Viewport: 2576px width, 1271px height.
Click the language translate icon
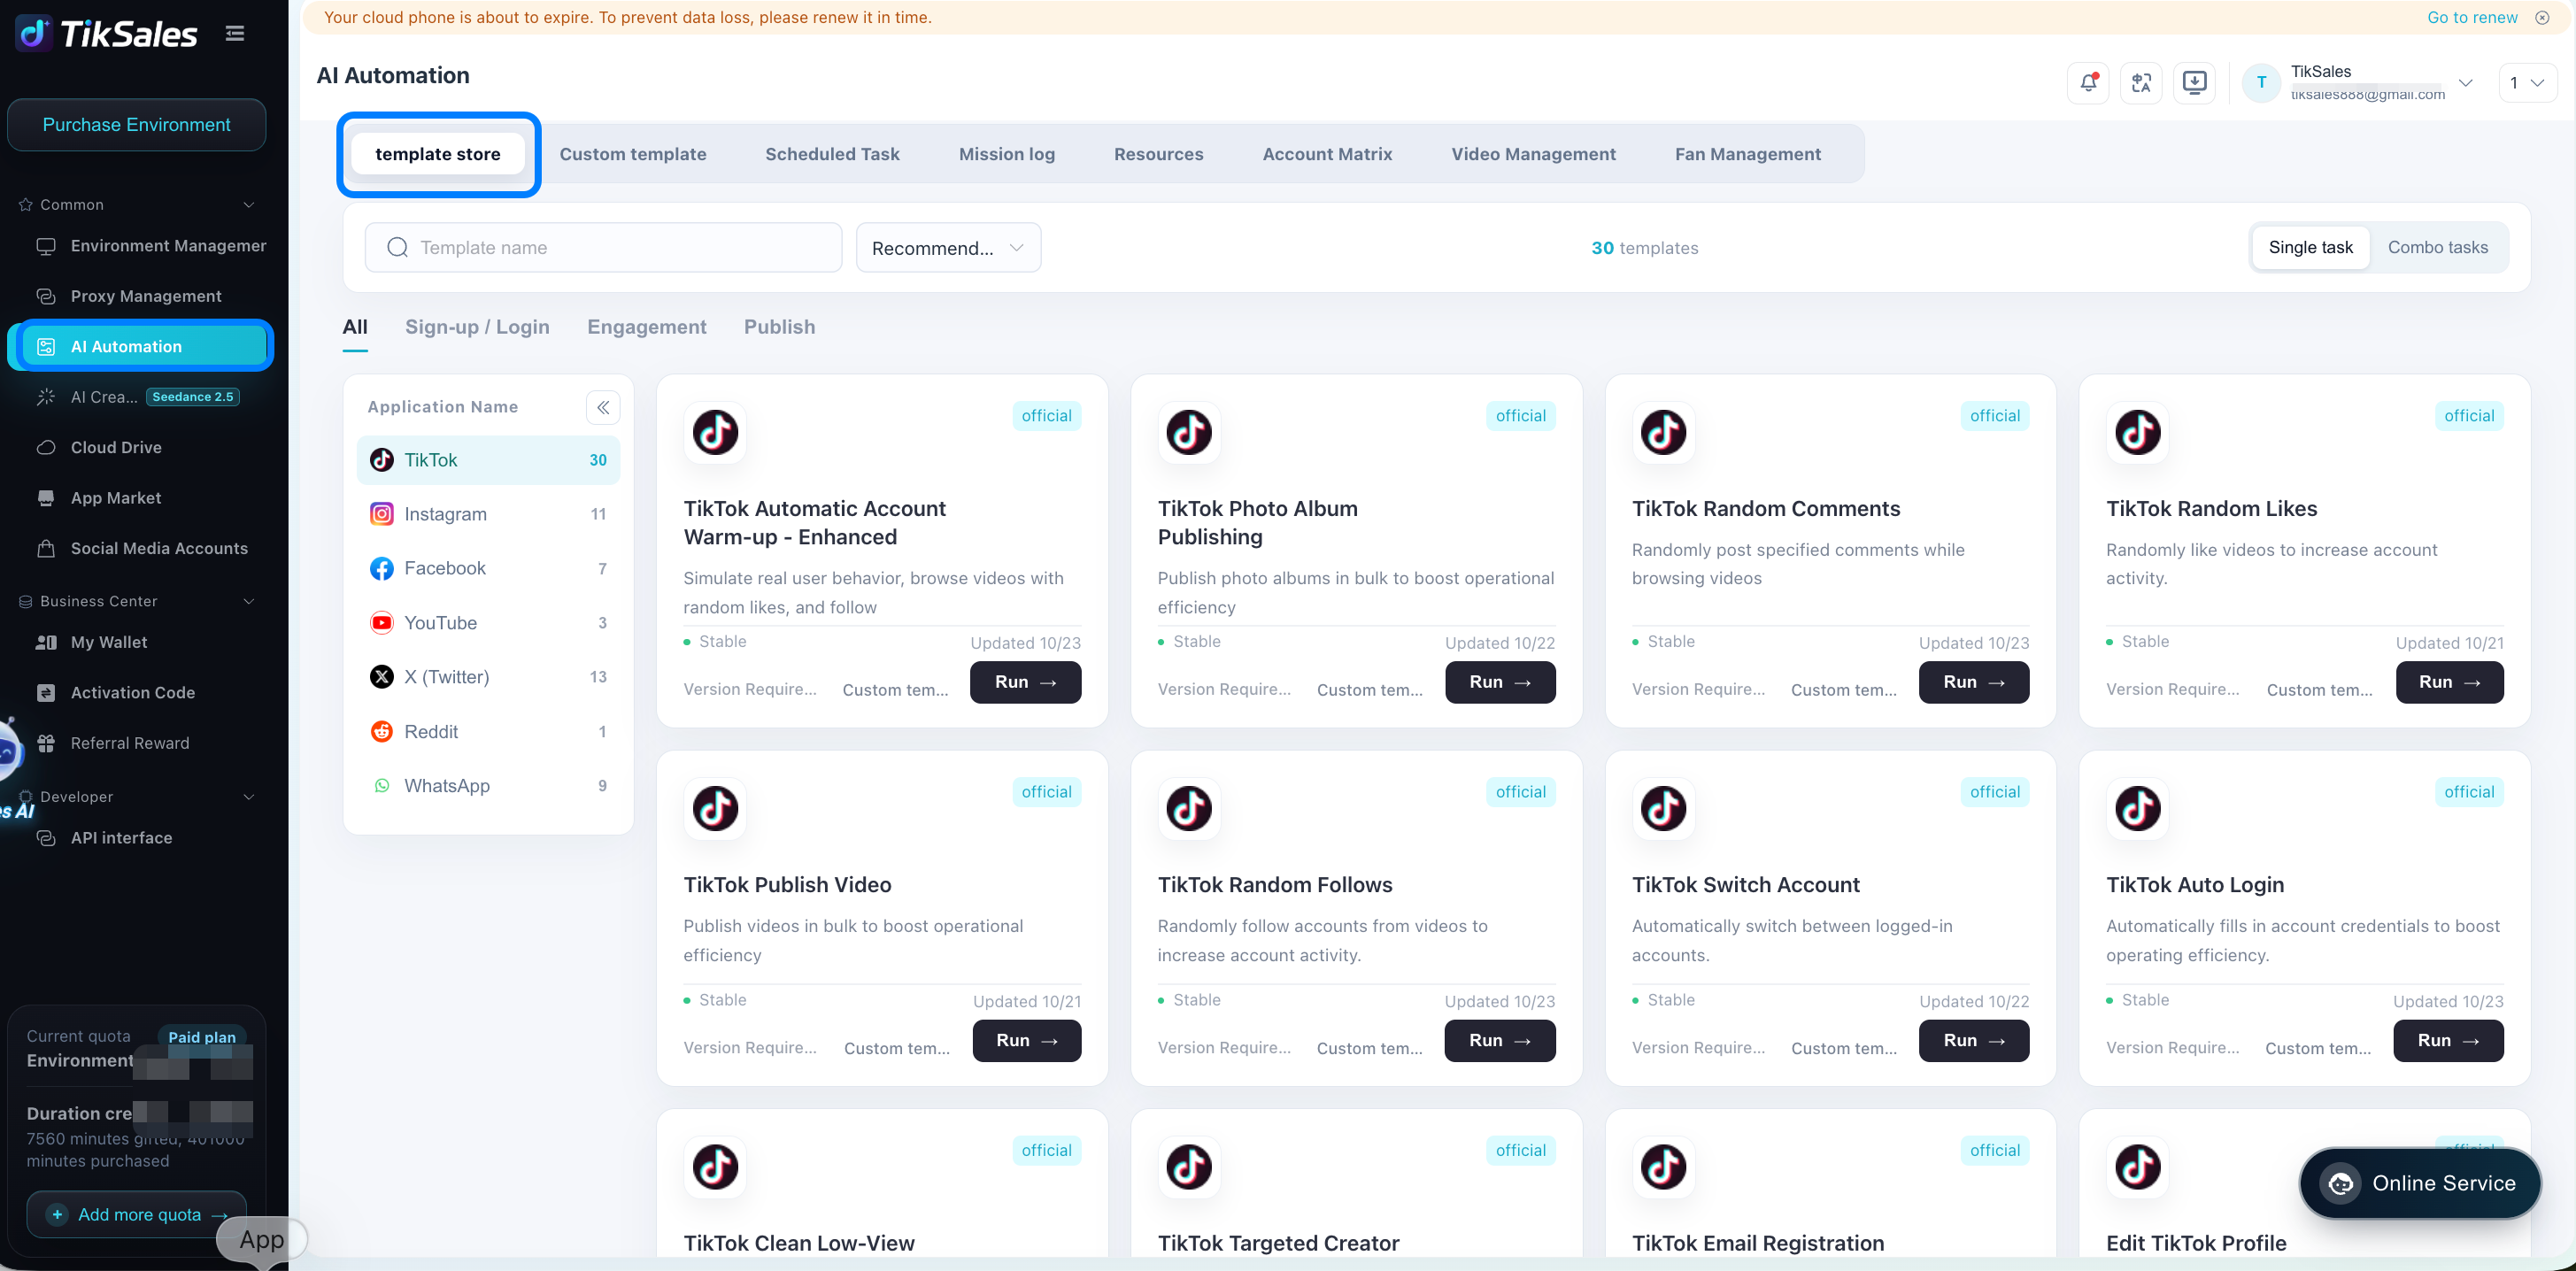pyautogui.click(x=2141, y=83)
